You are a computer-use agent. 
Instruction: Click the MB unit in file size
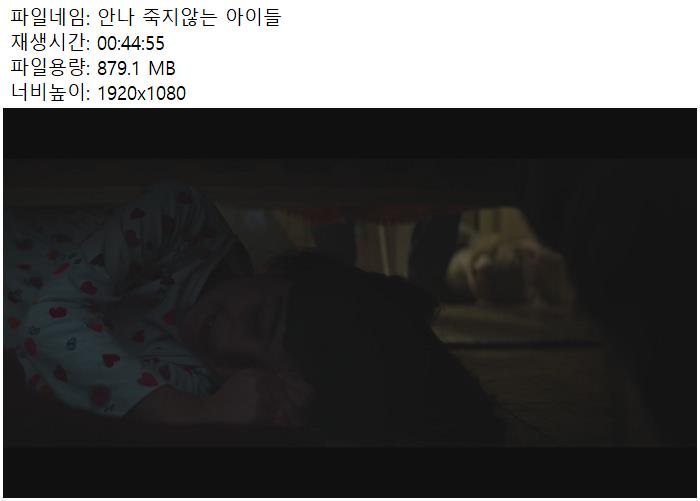click(162, 68)
